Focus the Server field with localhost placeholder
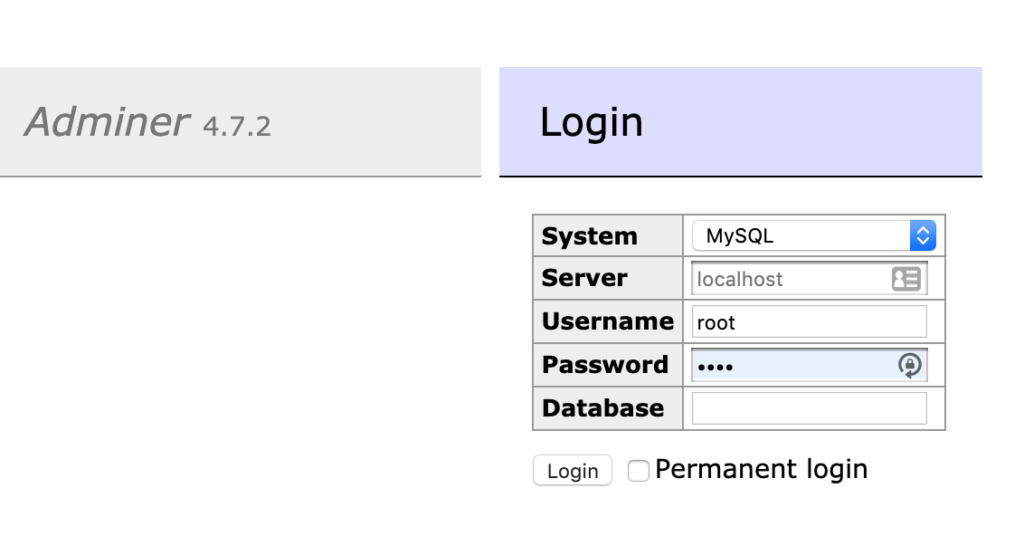The image size is (1024, 536). (809, 279)
